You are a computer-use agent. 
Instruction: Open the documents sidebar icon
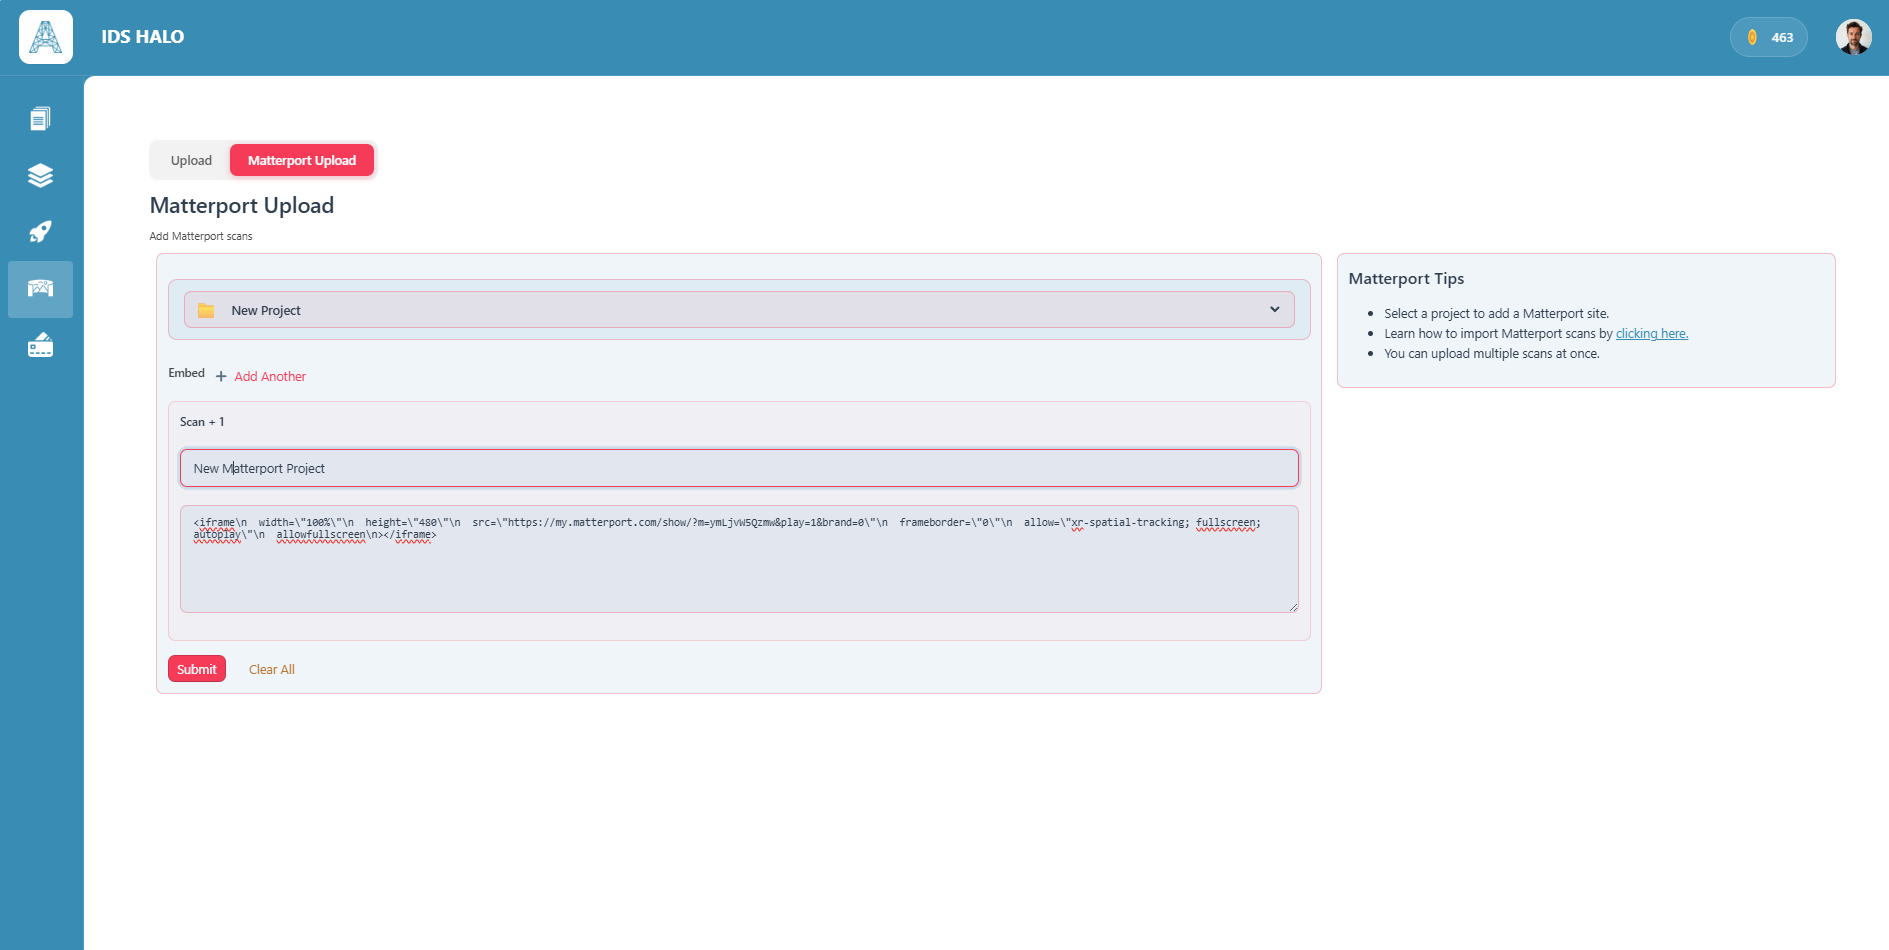(40, 119)
